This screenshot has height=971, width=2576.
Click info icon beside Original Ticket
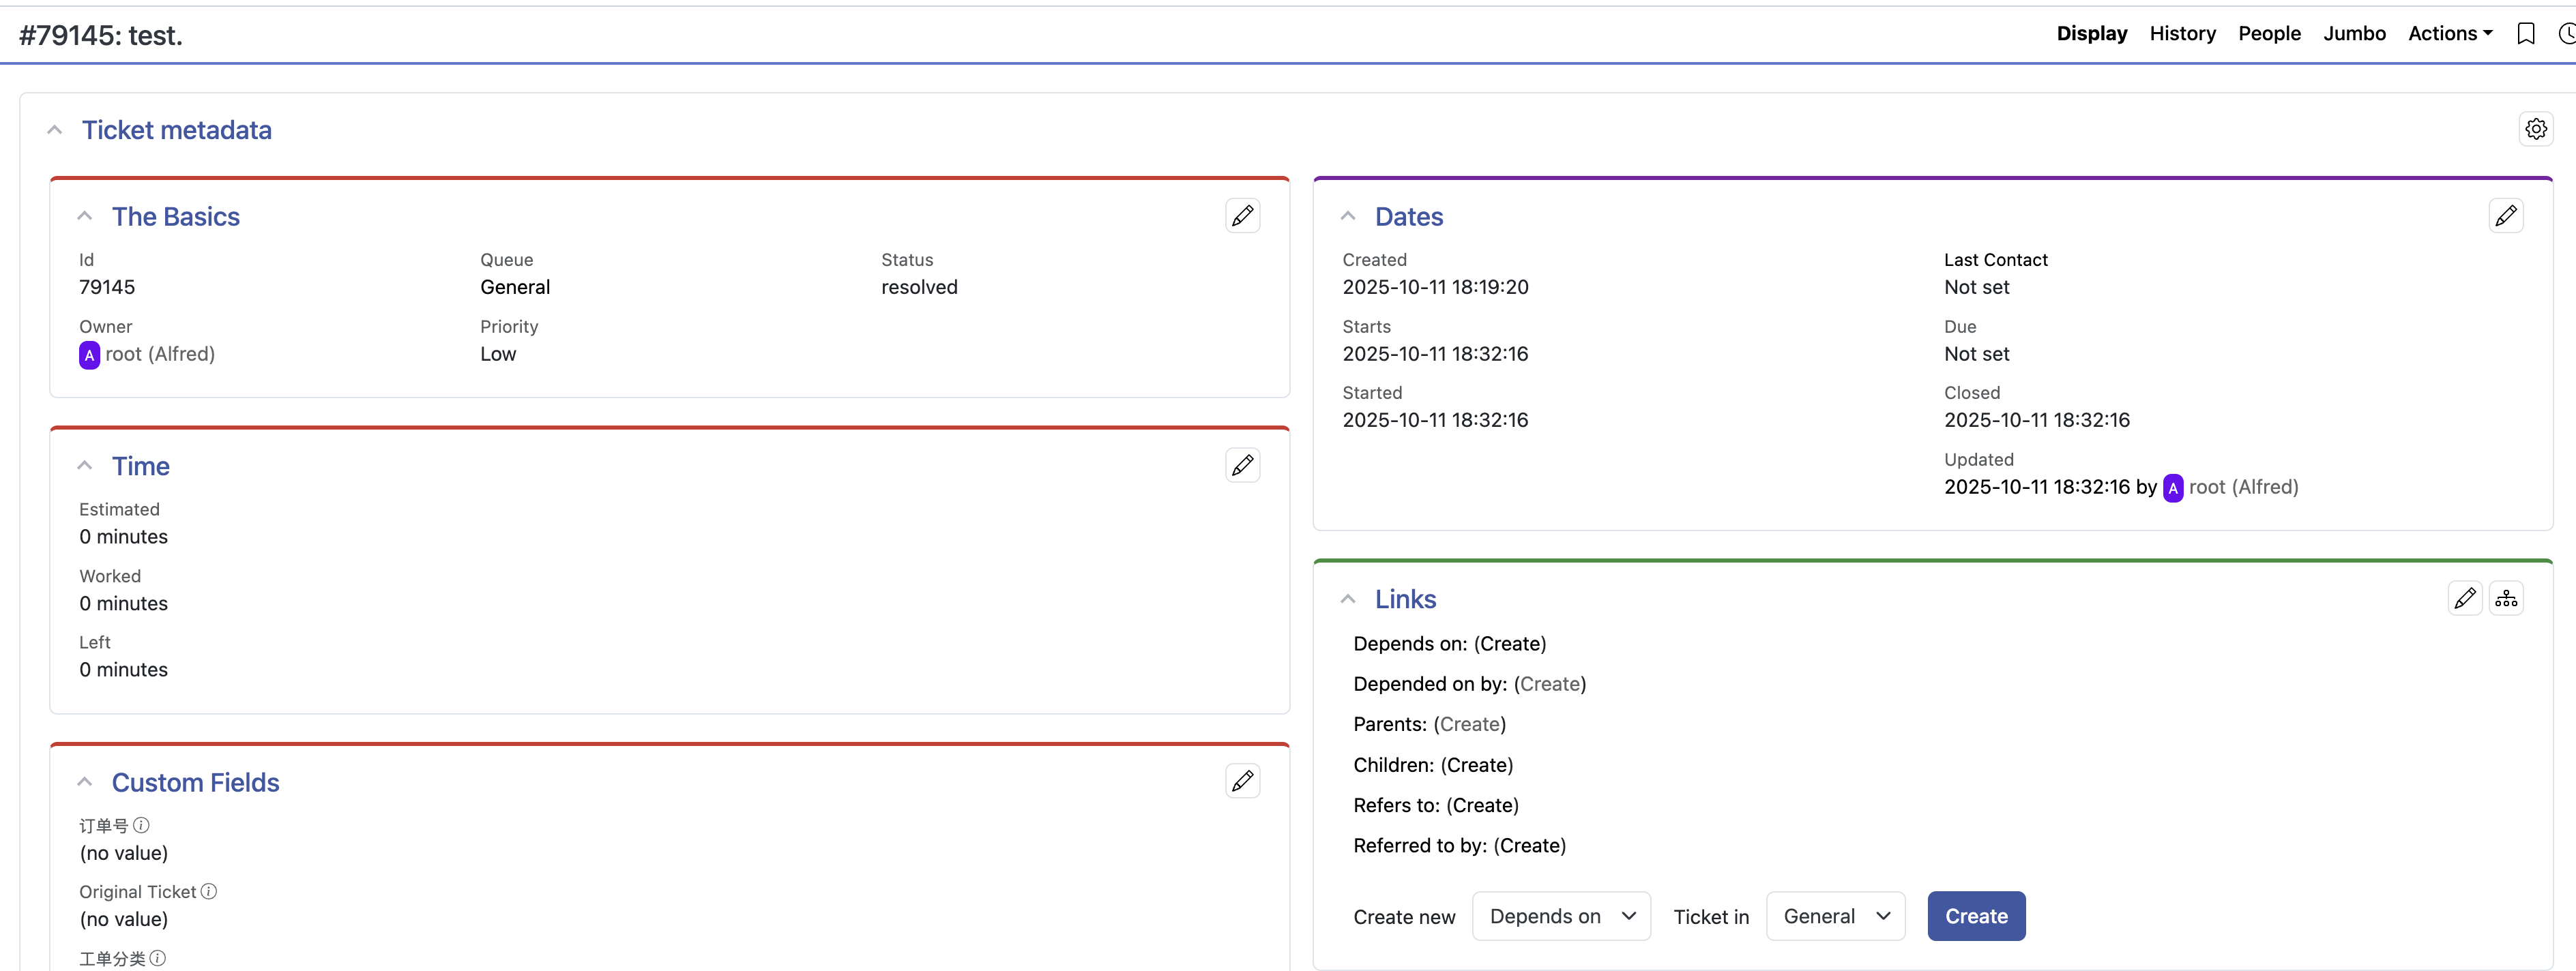click(209, 891)
